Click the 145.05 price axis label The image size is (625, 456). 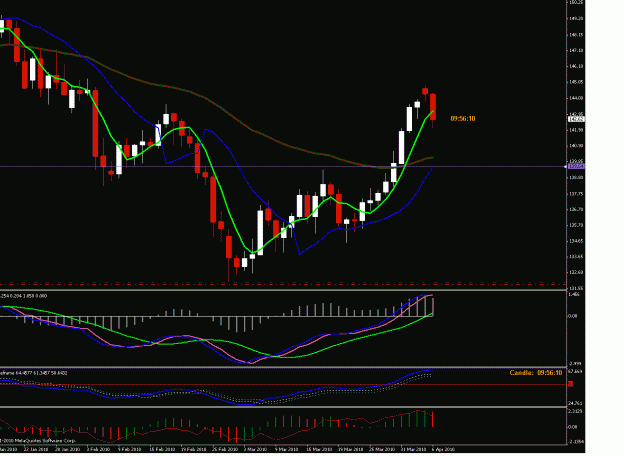577,82
